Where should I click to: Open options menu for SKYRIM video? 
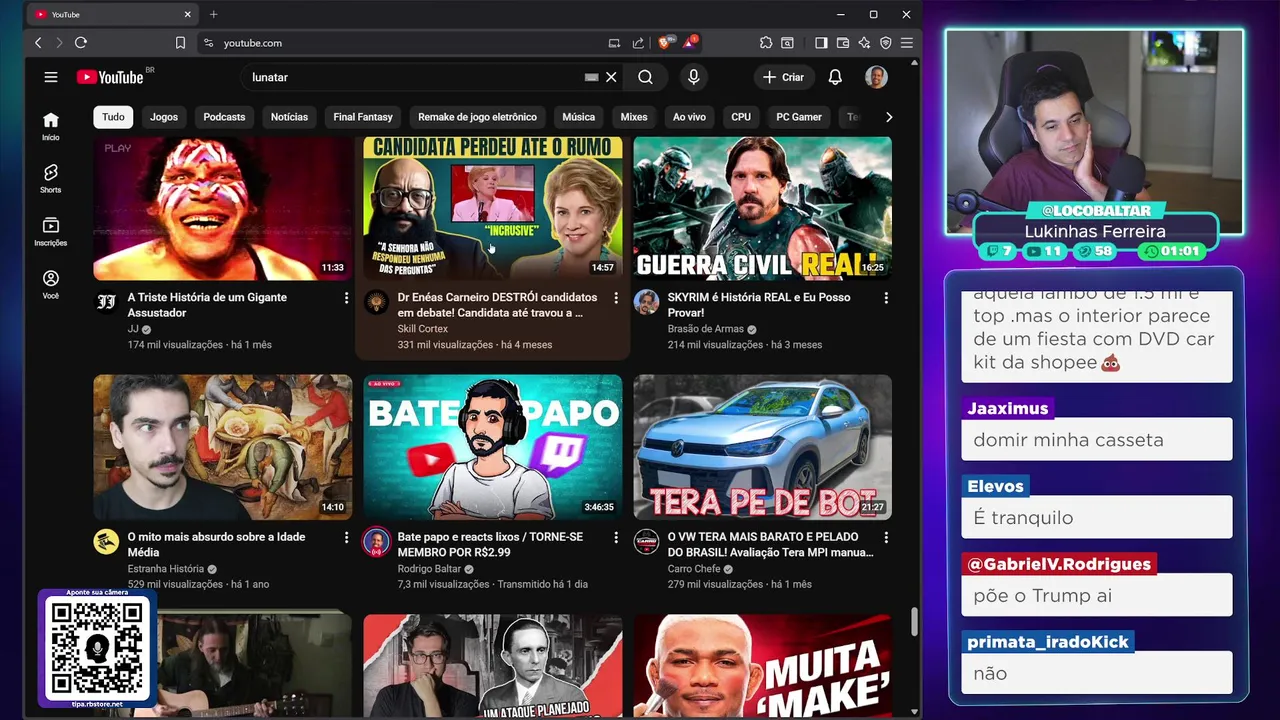886,298
